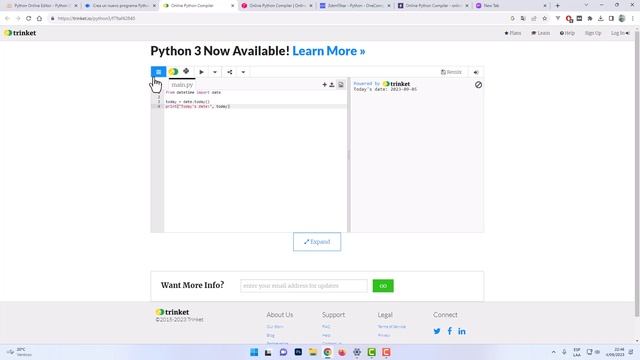Click the browser address bar URL

pos(96,18)
